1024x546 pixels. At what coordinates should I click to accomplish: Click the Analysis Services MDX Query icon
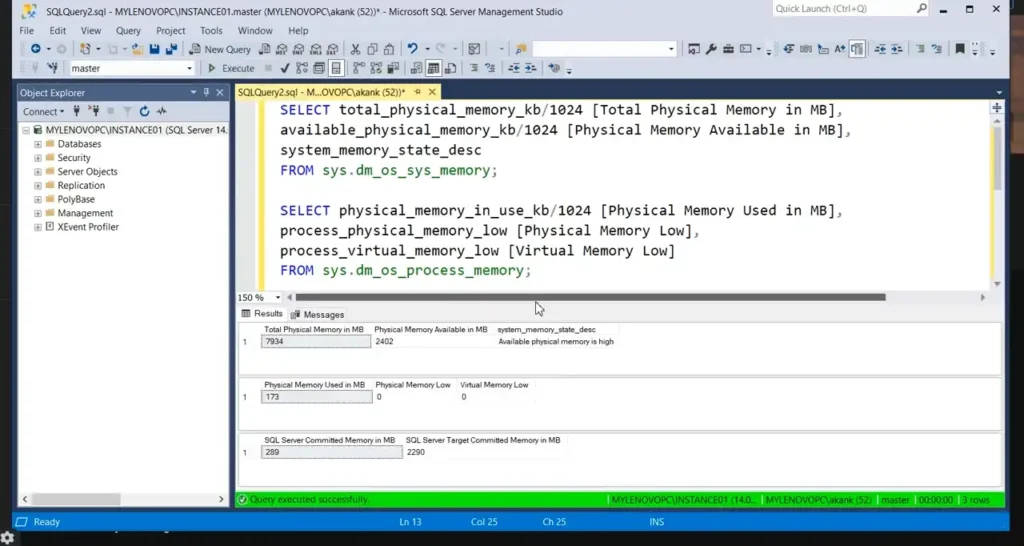[x=281, y=49]
